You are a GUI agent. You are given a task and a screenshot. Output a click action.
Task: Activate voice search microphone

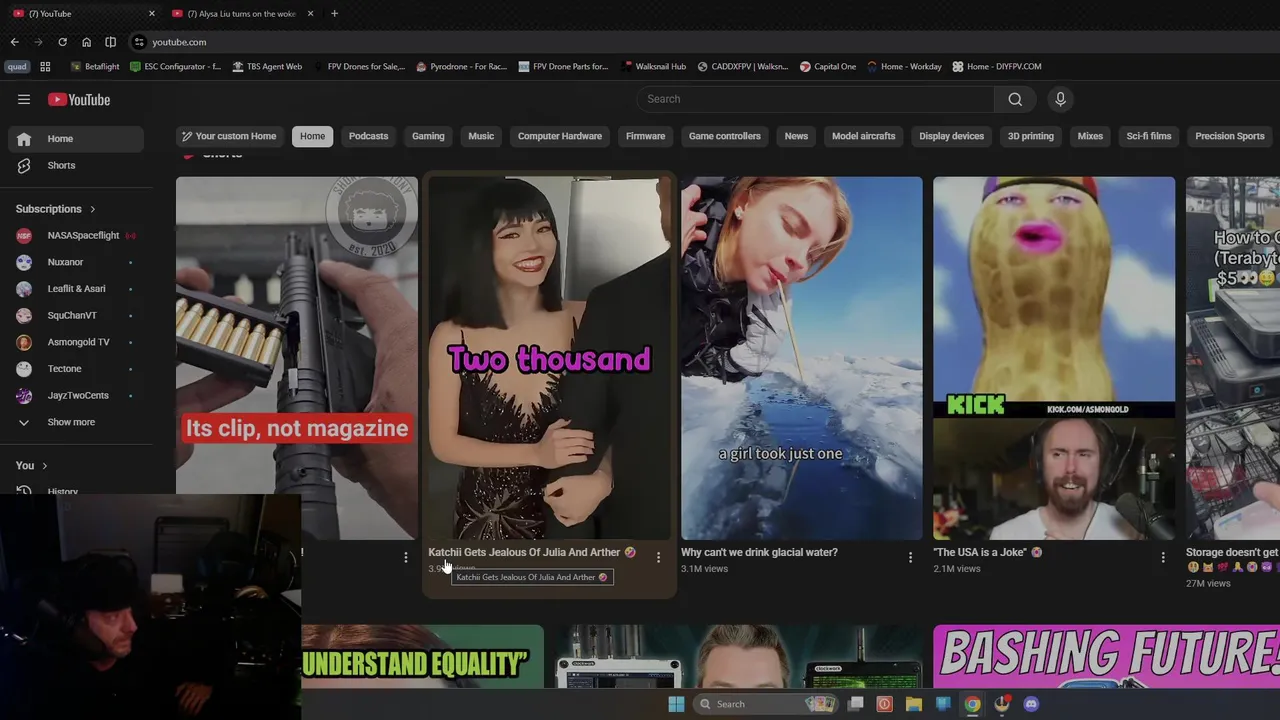point(1061,99)
